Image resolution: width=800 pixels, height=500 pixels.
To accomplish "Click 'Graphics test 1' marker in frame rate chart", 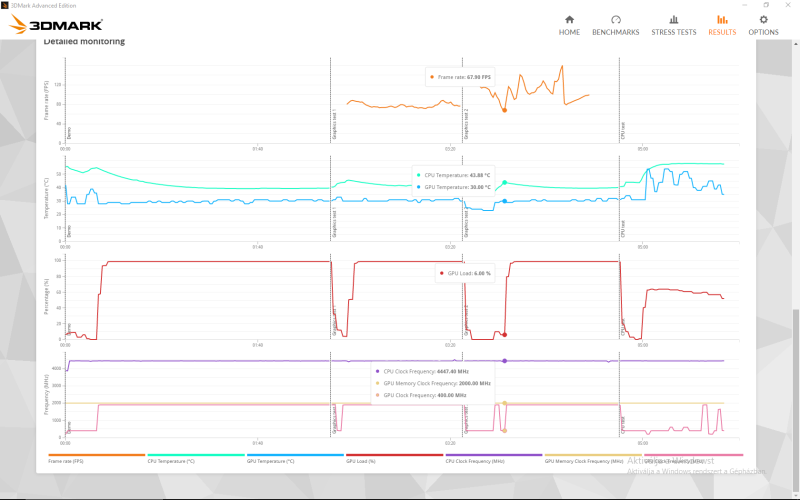I will coord(335,124).
